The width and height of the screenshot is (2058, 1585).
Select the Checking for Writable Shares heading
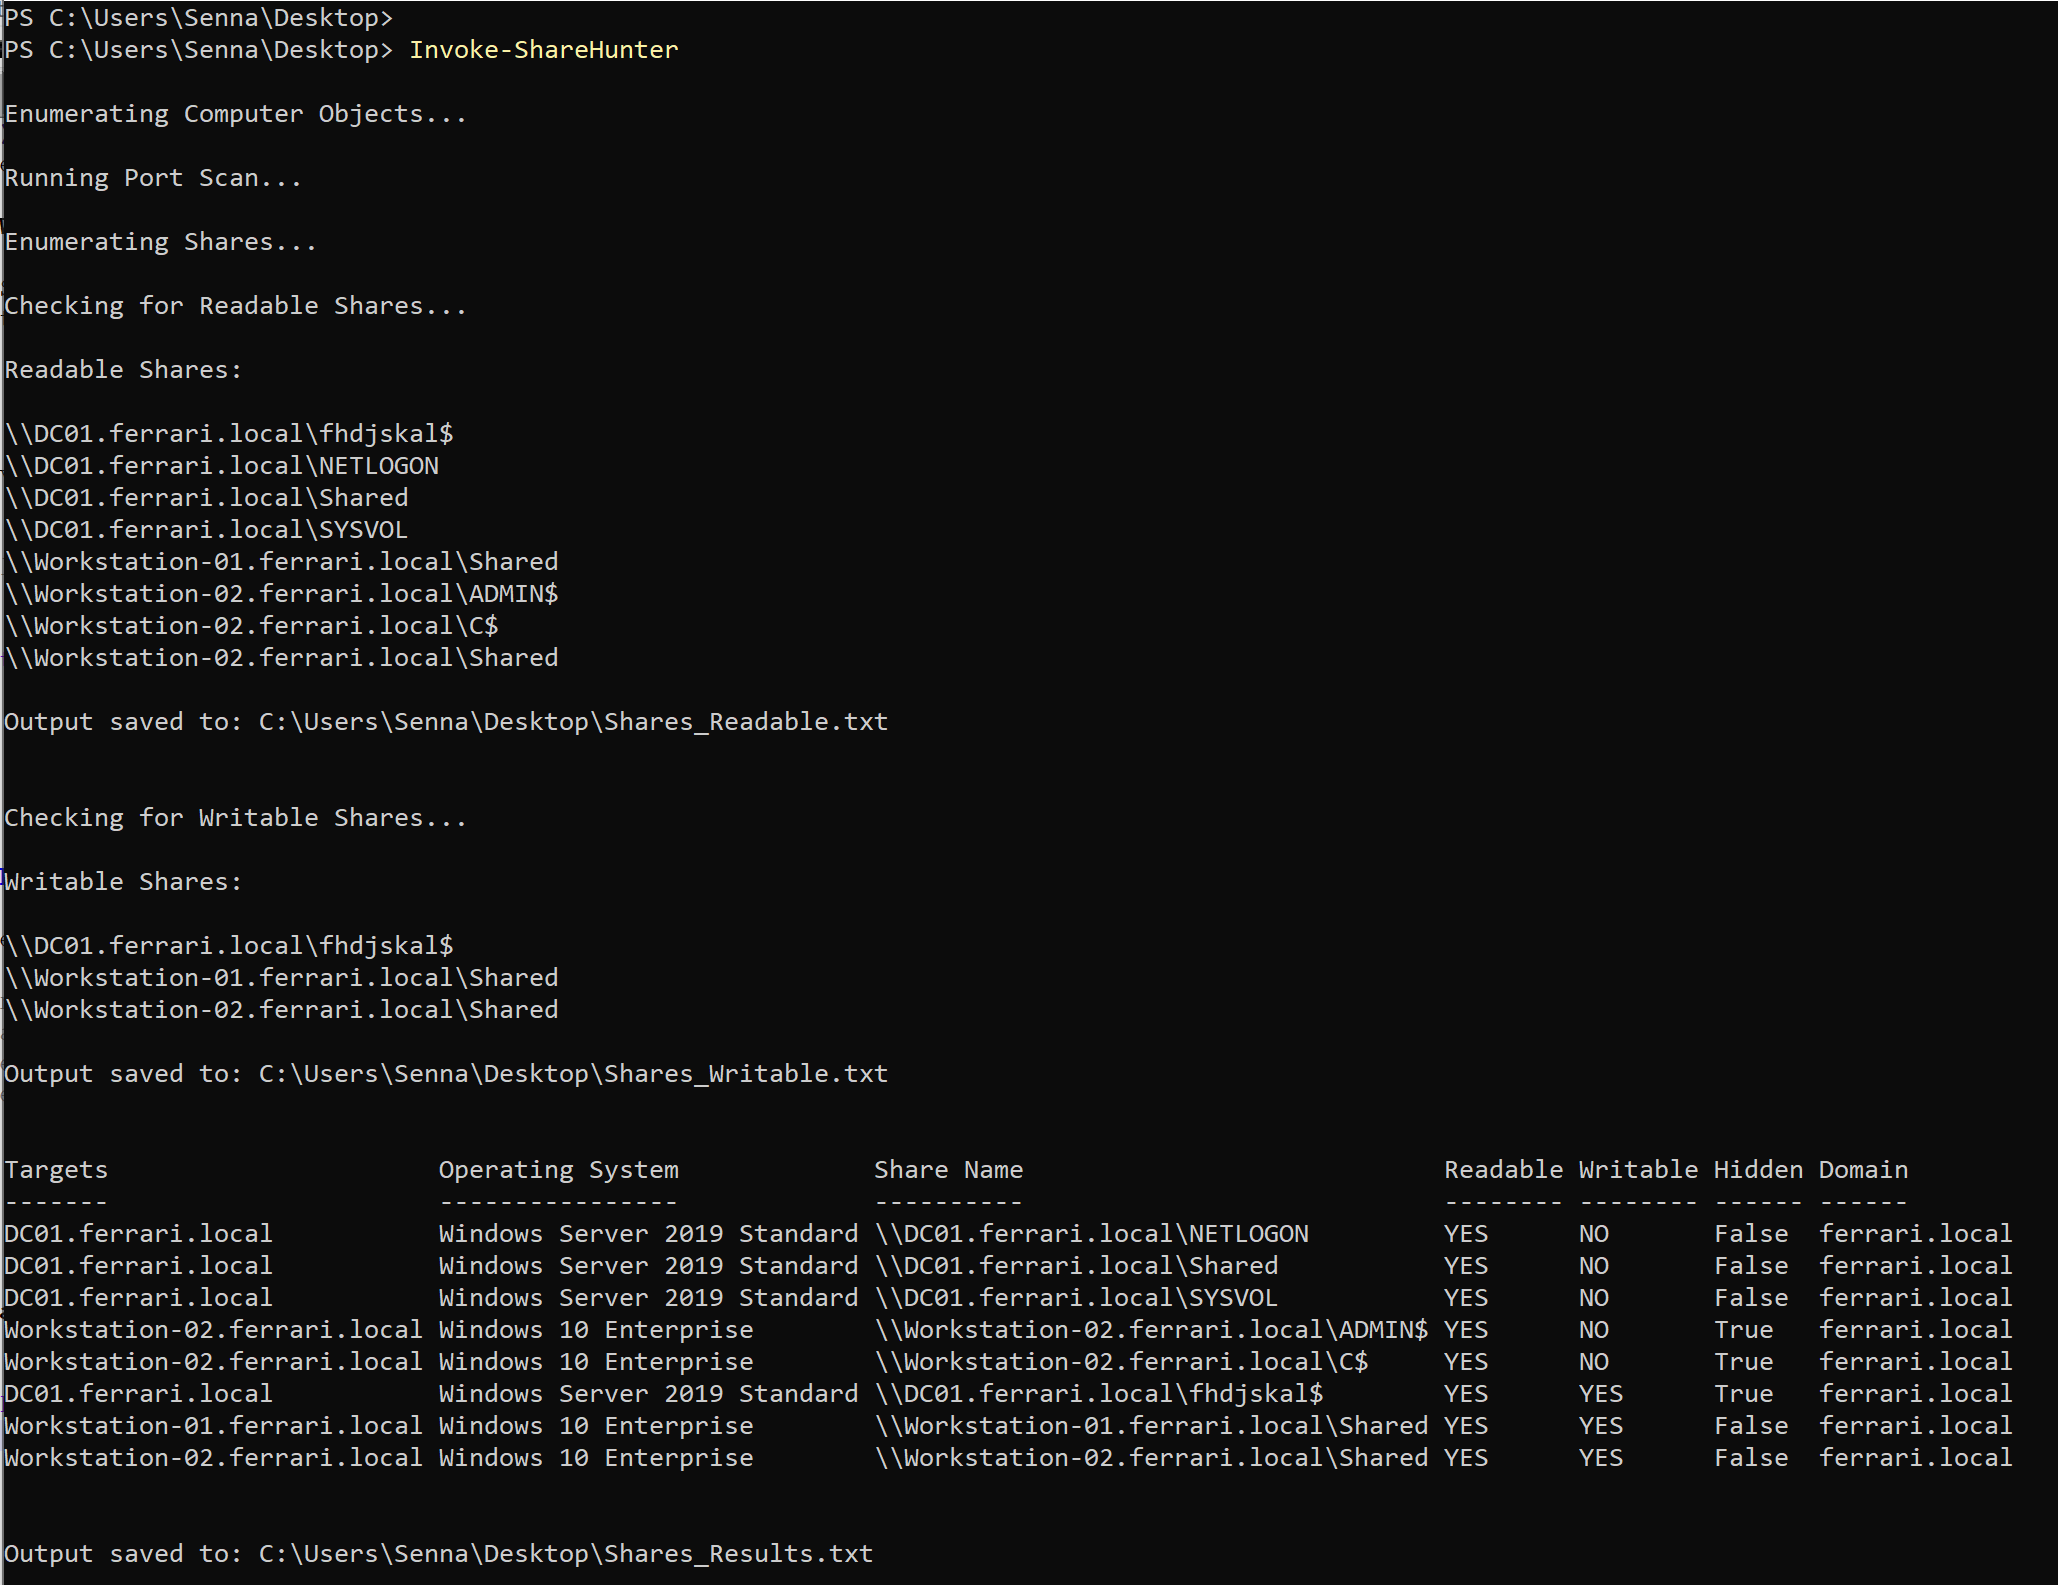point(235,817)
